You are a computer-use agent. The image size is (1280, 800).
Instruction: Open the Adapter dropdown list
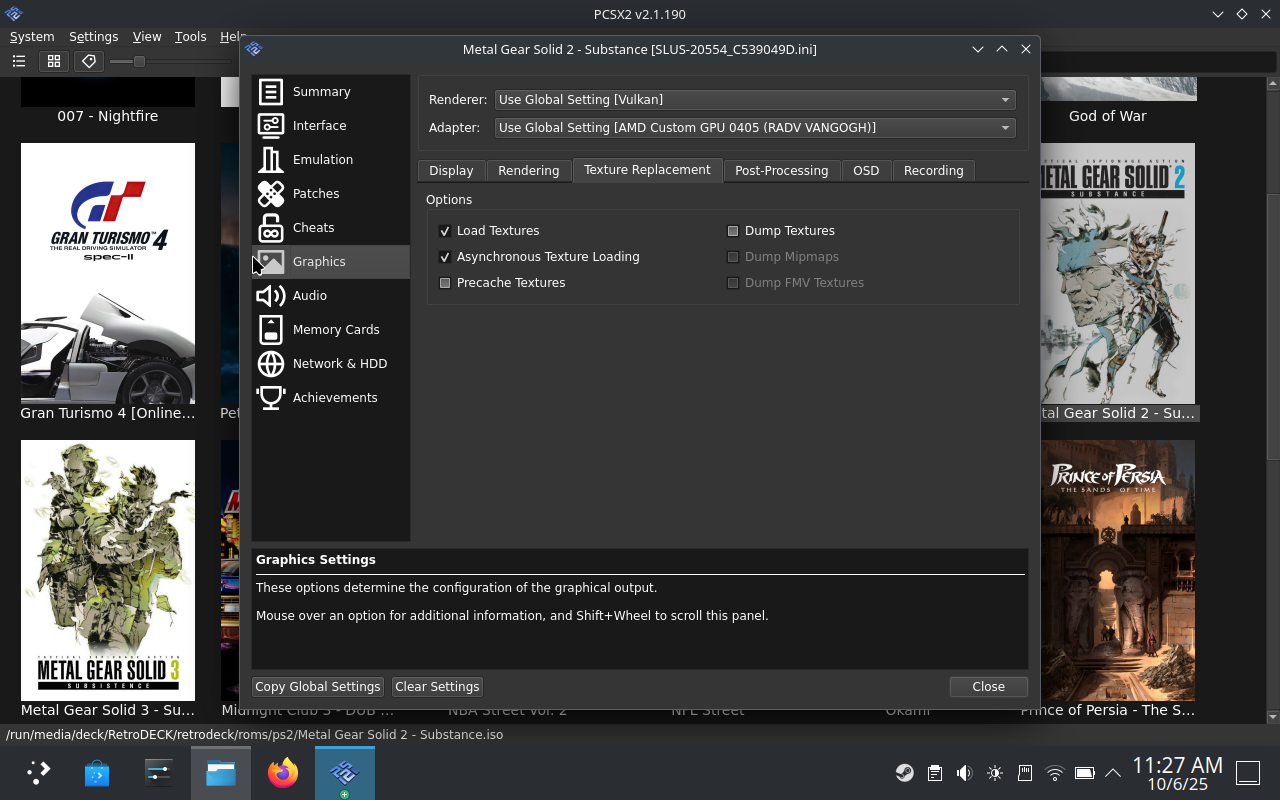point(755,128)
